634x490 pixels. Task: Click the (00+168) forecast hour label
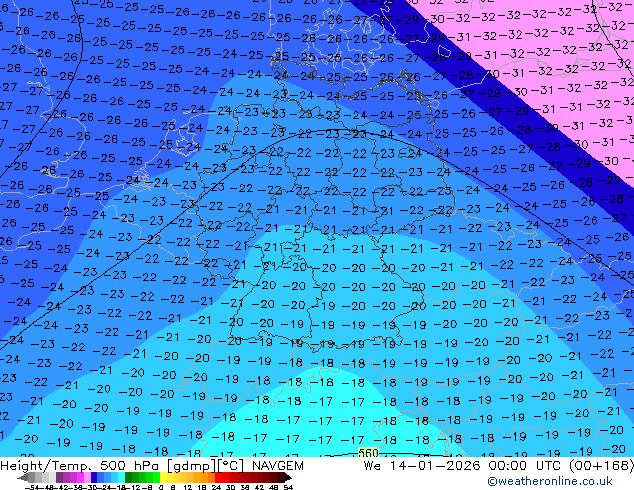coord(601,466)
